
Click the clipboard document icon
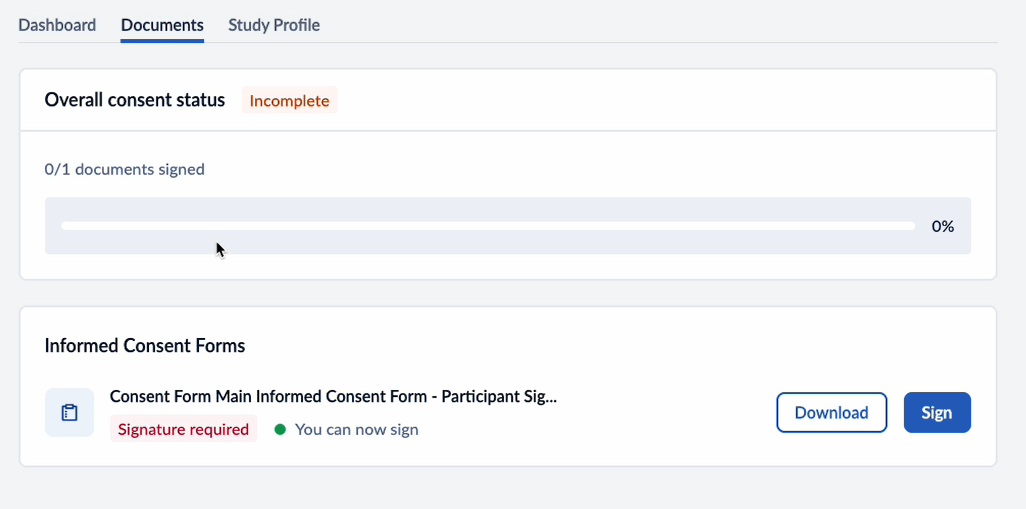69,412
